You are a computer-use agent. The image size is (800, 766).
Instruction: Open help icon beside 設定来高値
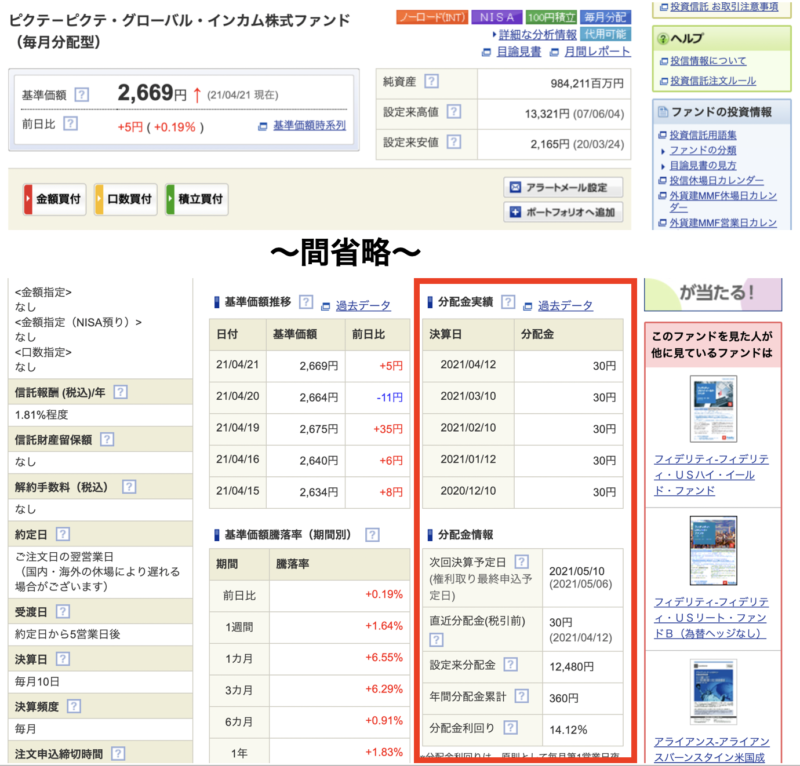pos(454,111)
